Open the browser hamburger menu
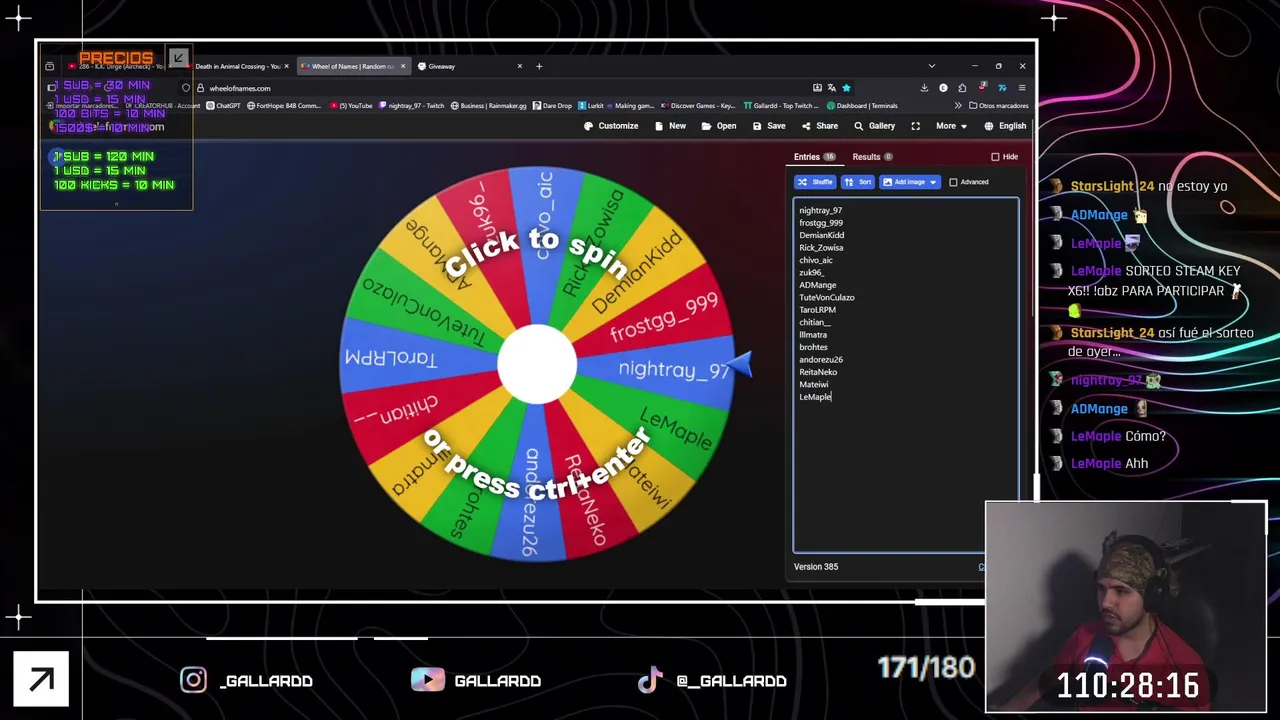1280x720 pixels. [x=1021, y=88]
